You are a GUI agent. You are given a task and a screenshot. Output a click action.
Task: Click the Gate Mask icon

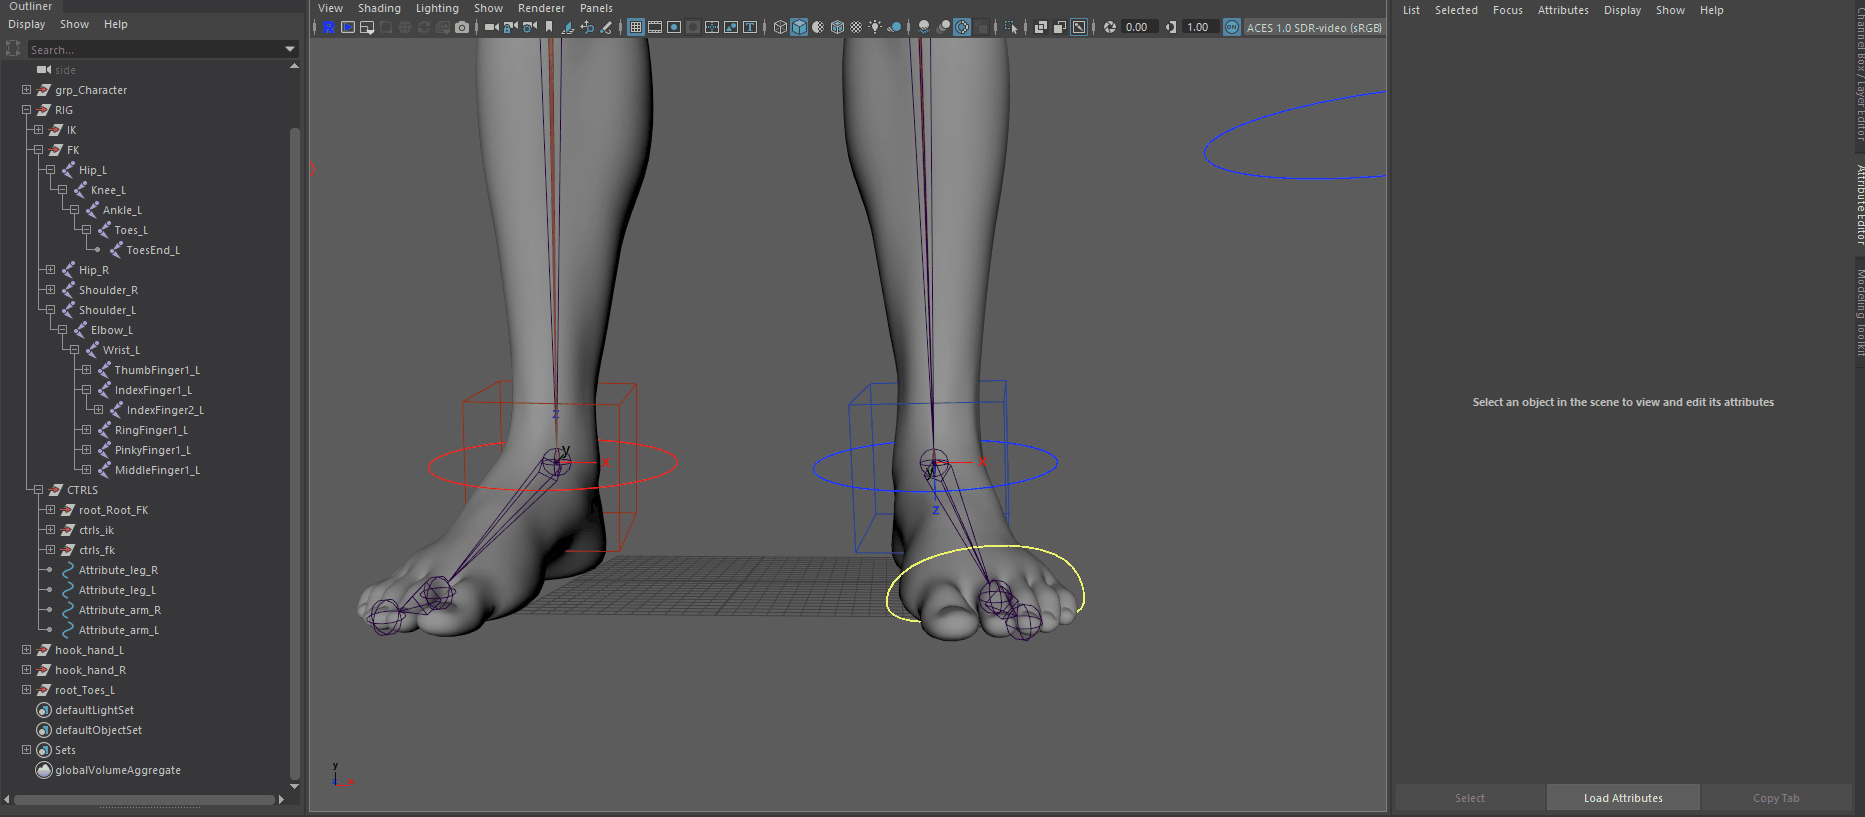pos(693,27)
